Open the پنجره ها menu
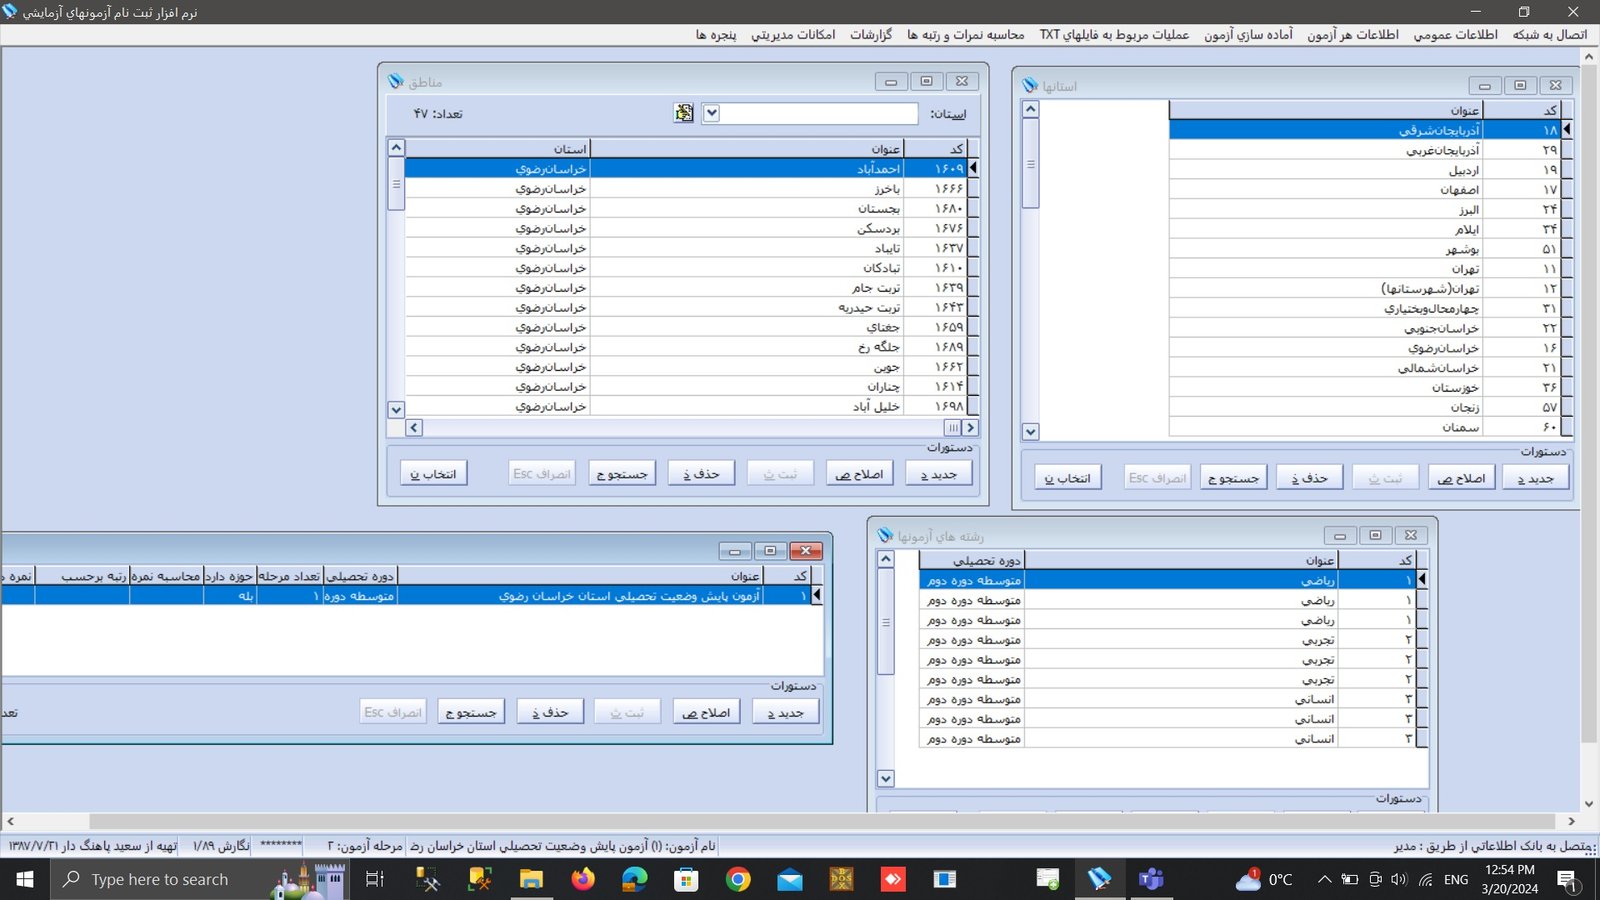Viewport: 1600px width, 900px height. [716, 34]
